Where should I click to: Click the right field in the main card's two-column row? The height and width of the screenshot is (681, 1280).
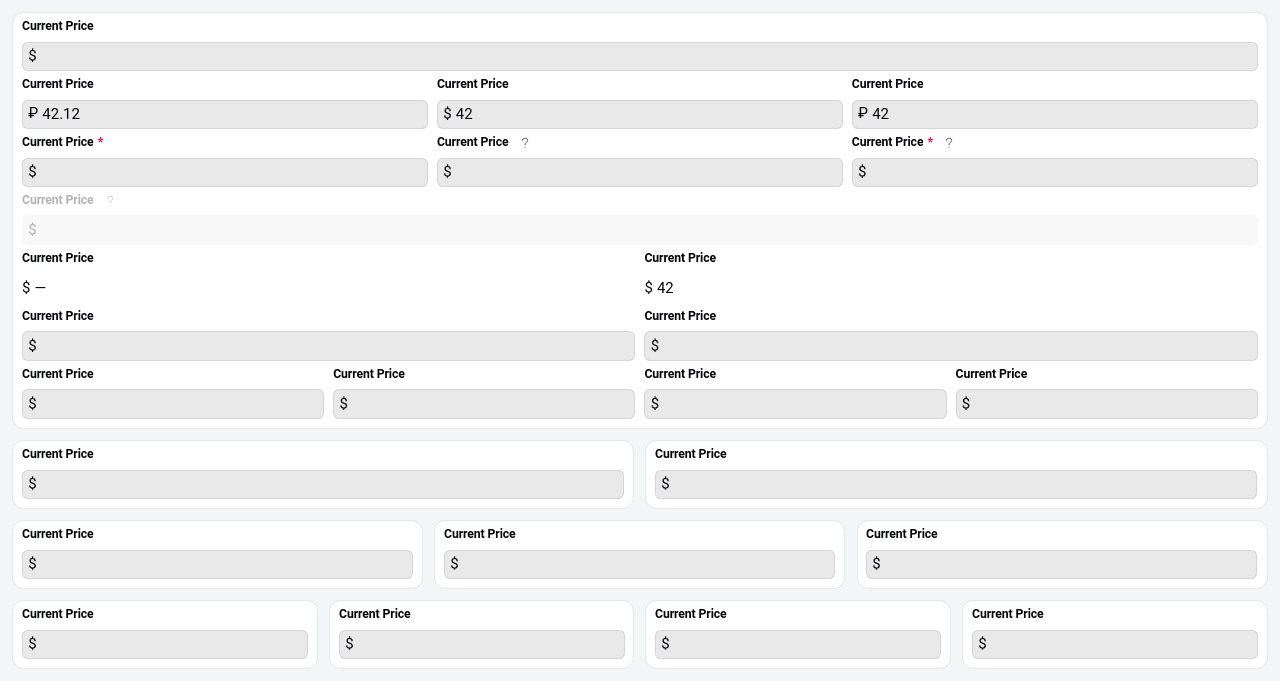[x=950, y=346]
